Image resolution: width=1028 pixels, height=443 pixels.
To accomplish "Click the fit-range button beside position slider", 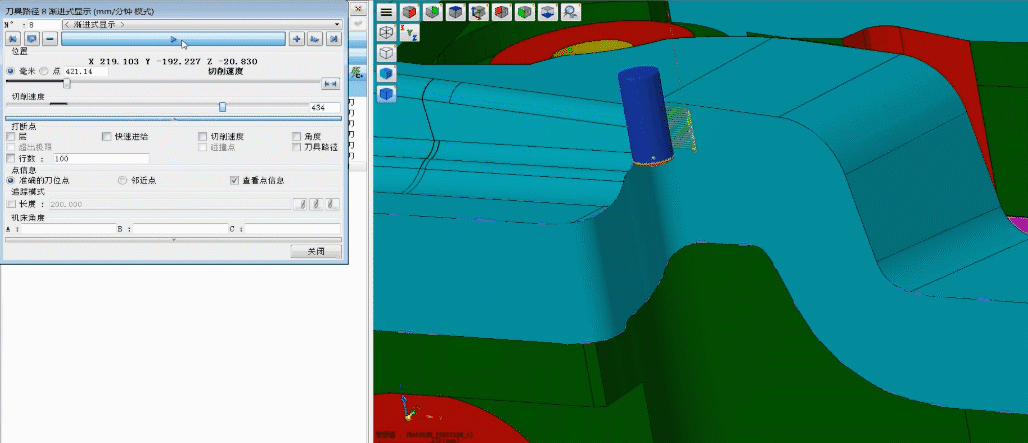I will [x=331, y=83].
